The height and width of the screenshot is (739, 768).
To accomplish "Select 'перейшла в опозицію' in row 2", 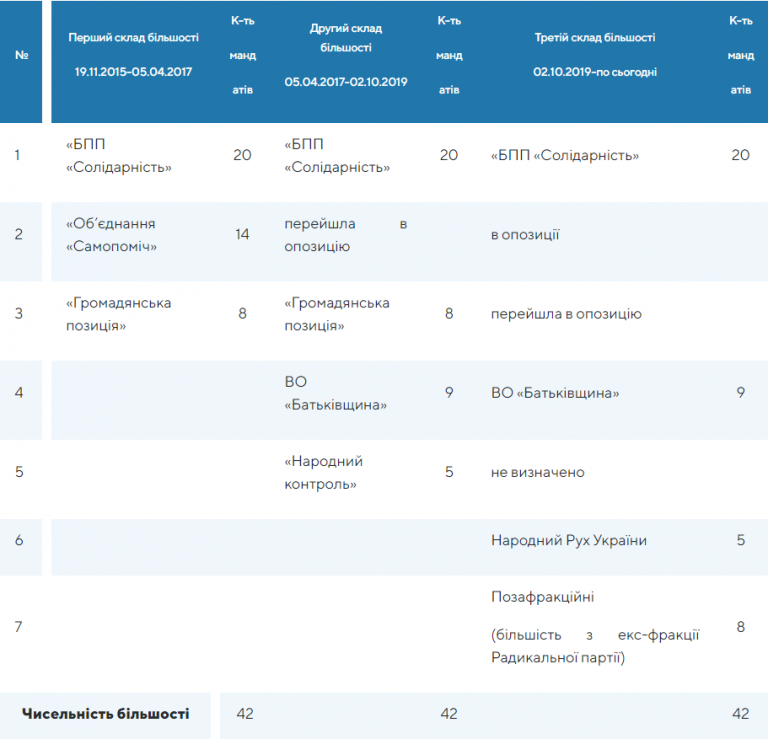I will pyautogui.click(x=346, y=235).
